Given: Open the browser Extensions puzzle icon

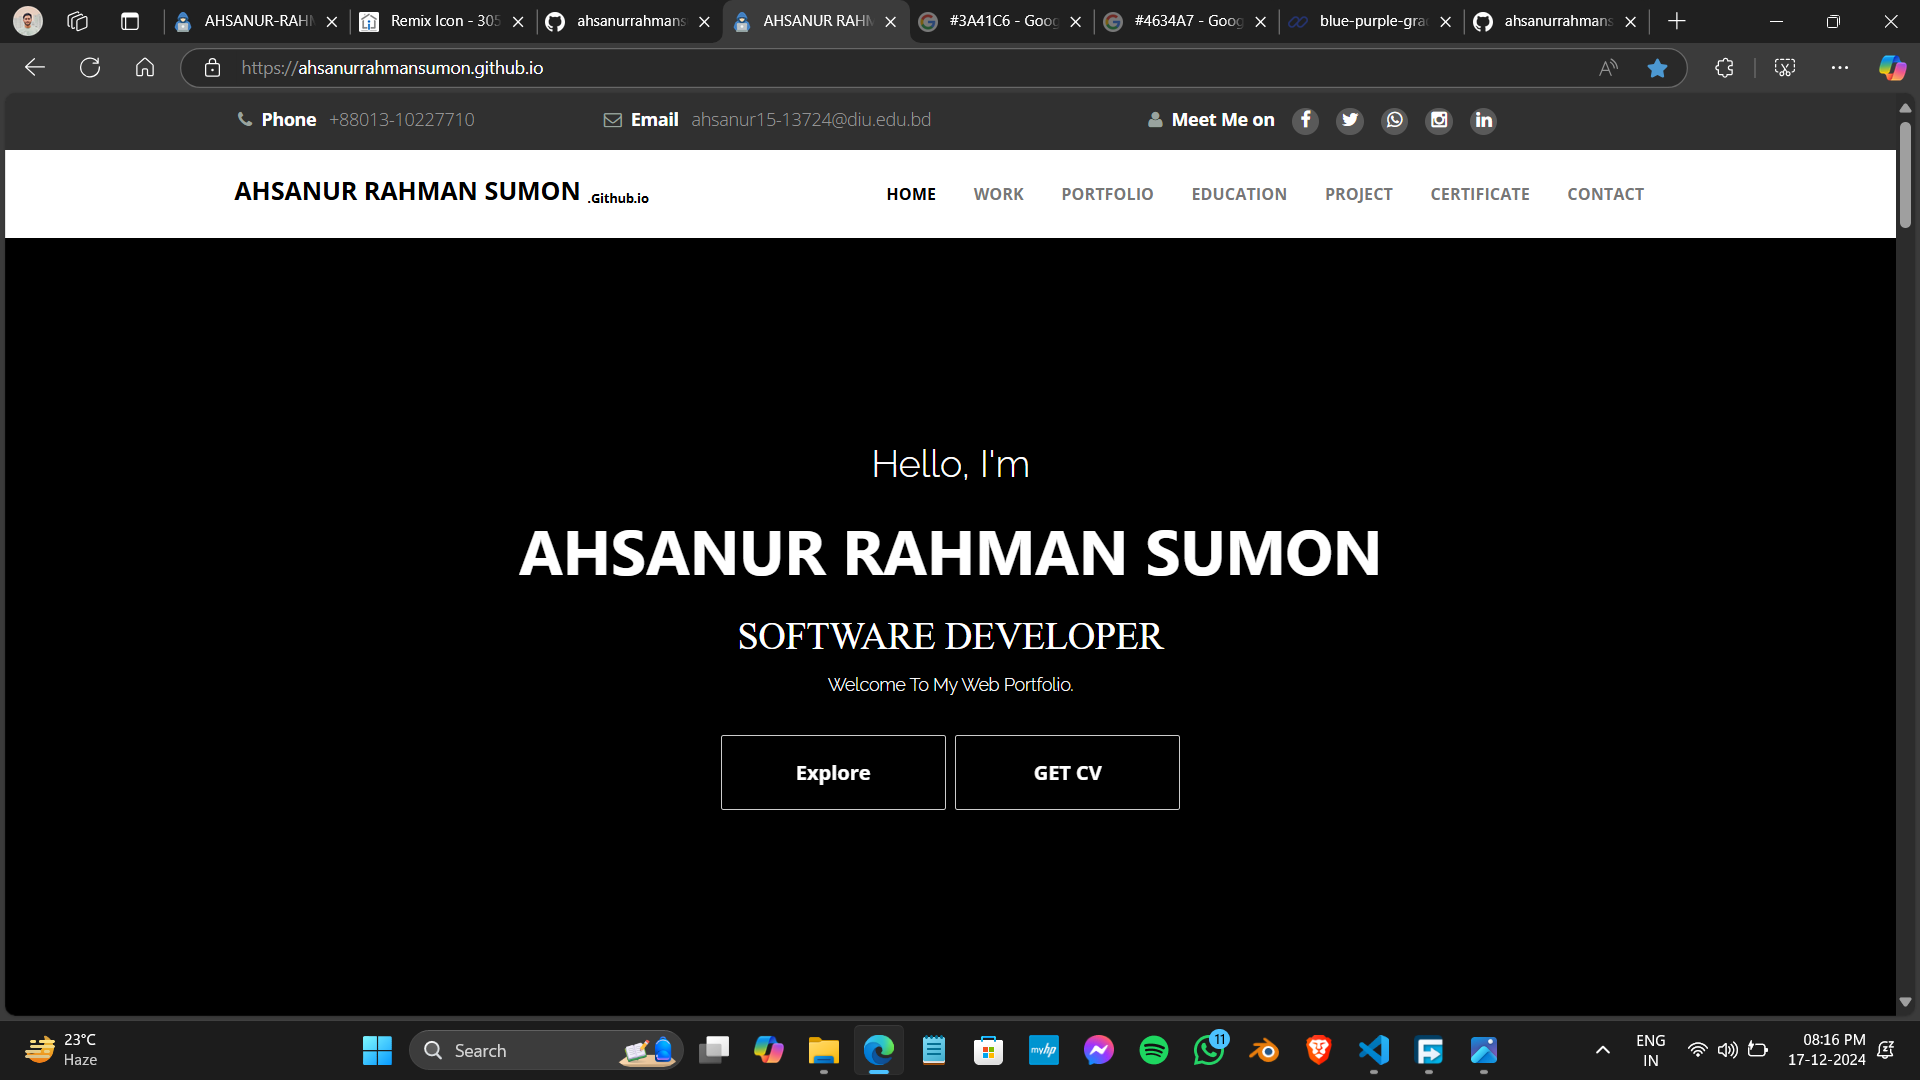Looking at the screenshot, I should 1724,68.
